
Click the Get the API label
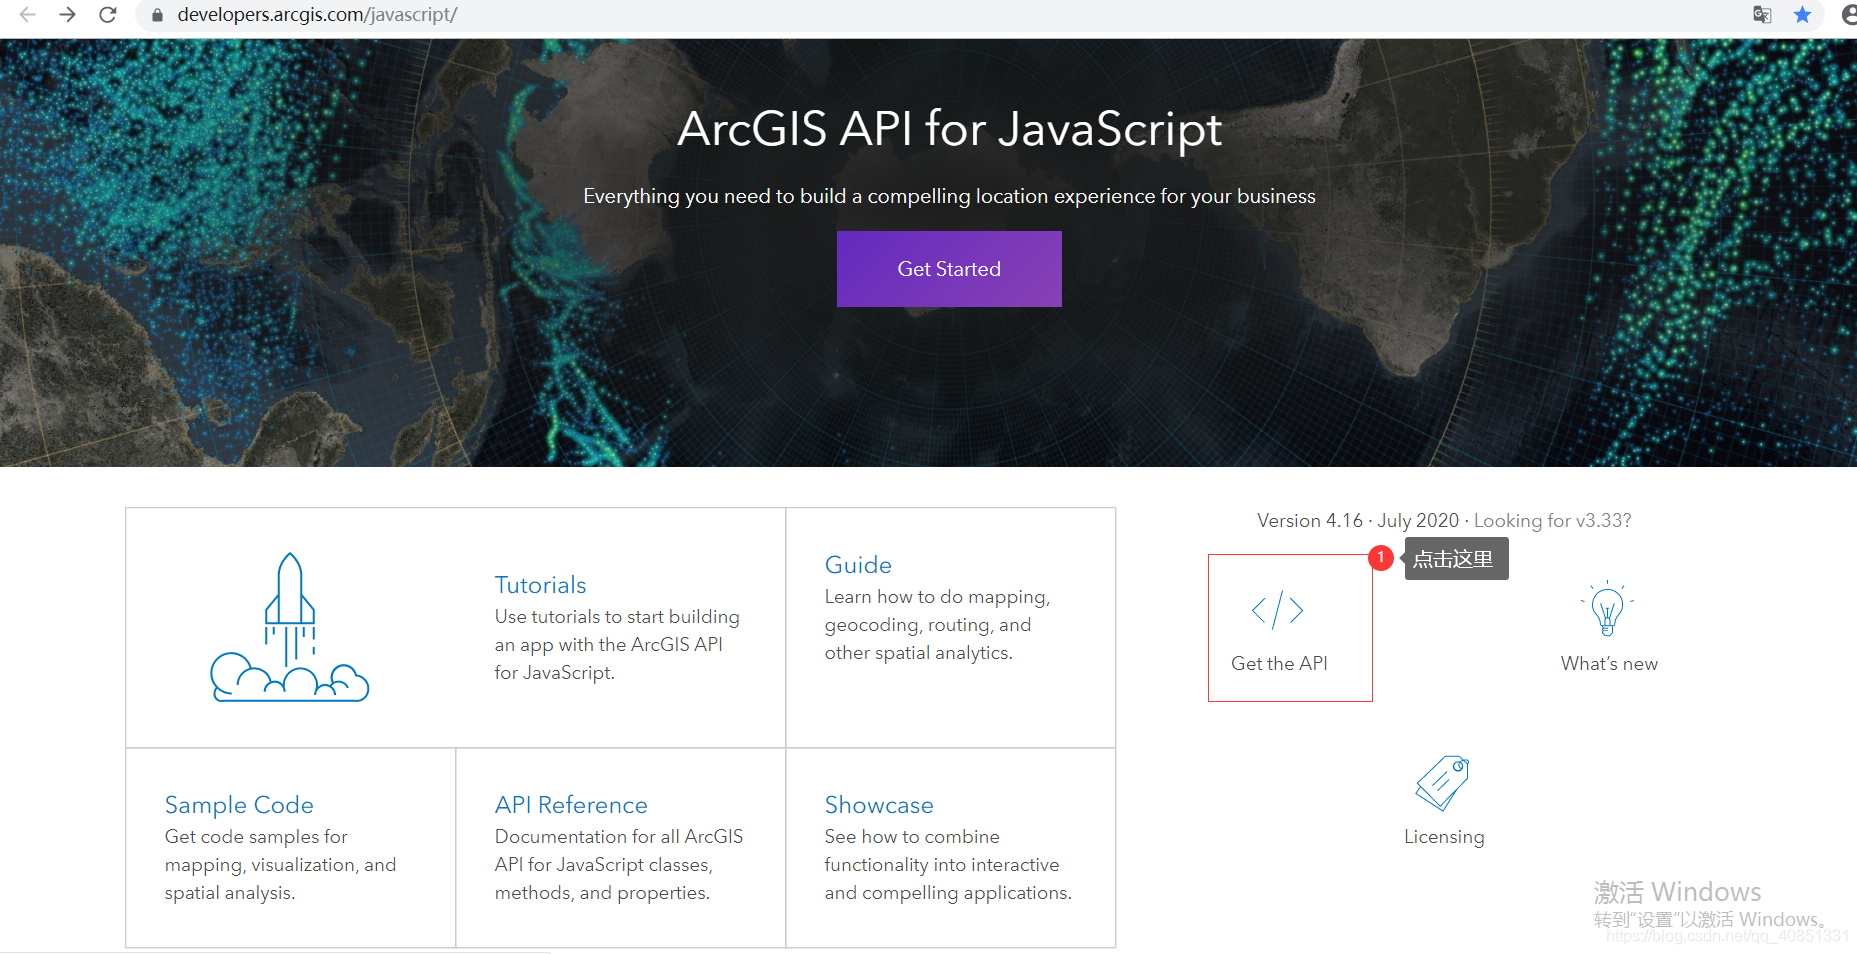[x=1279, y=664]
